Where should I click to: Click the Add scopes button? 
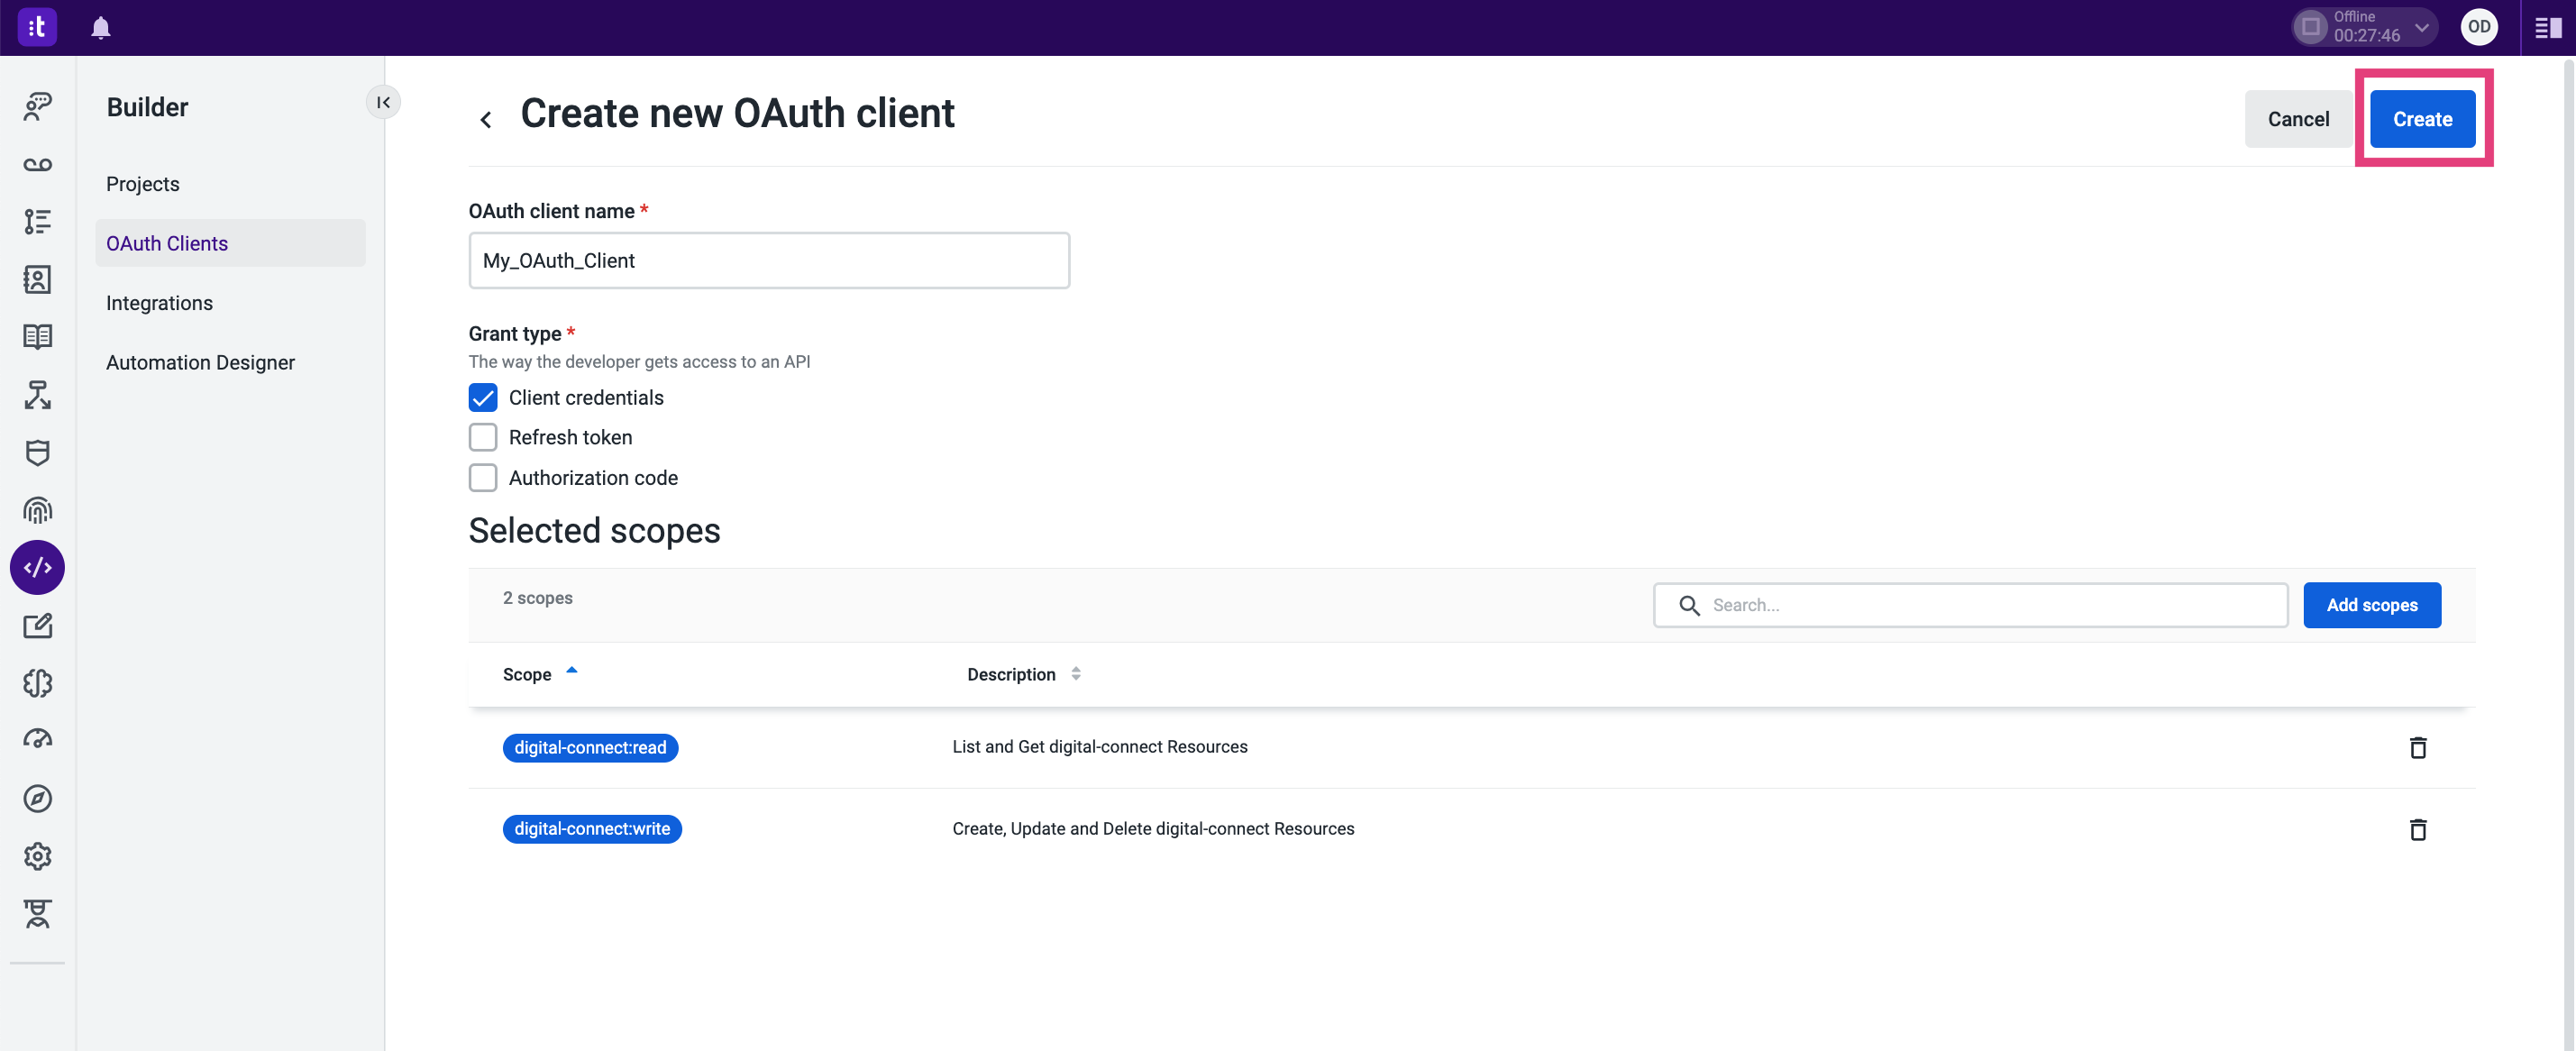[x=2372, y=605]
